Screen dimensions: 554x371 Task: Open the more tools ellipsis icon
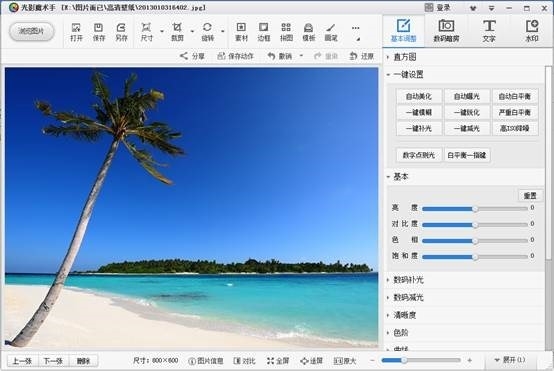356,28
